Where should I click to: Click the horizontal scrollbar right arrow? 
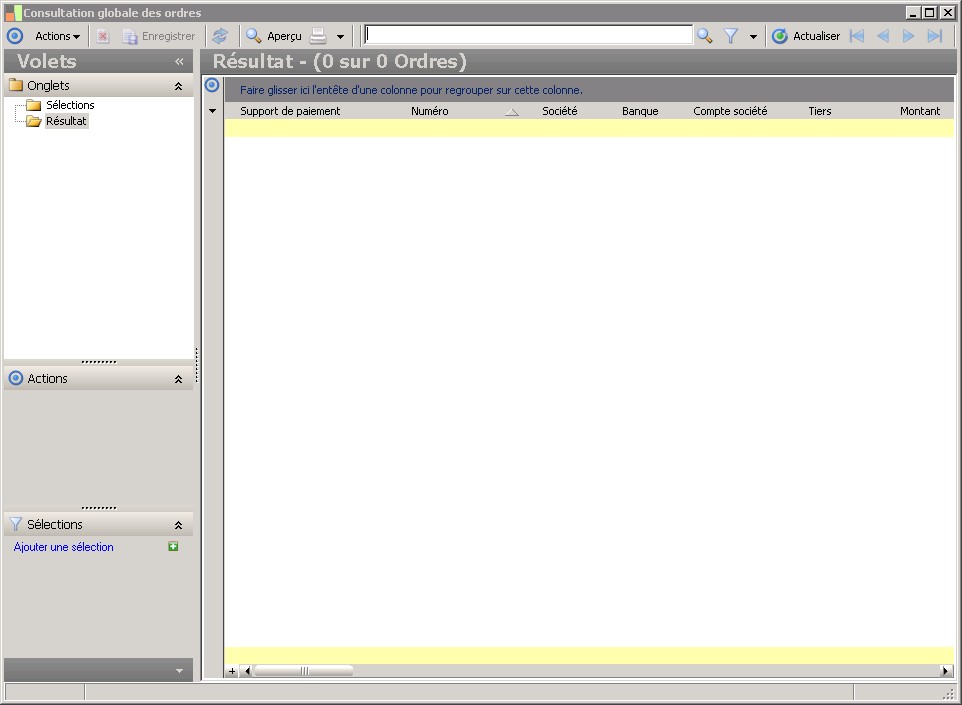[946, 671]
